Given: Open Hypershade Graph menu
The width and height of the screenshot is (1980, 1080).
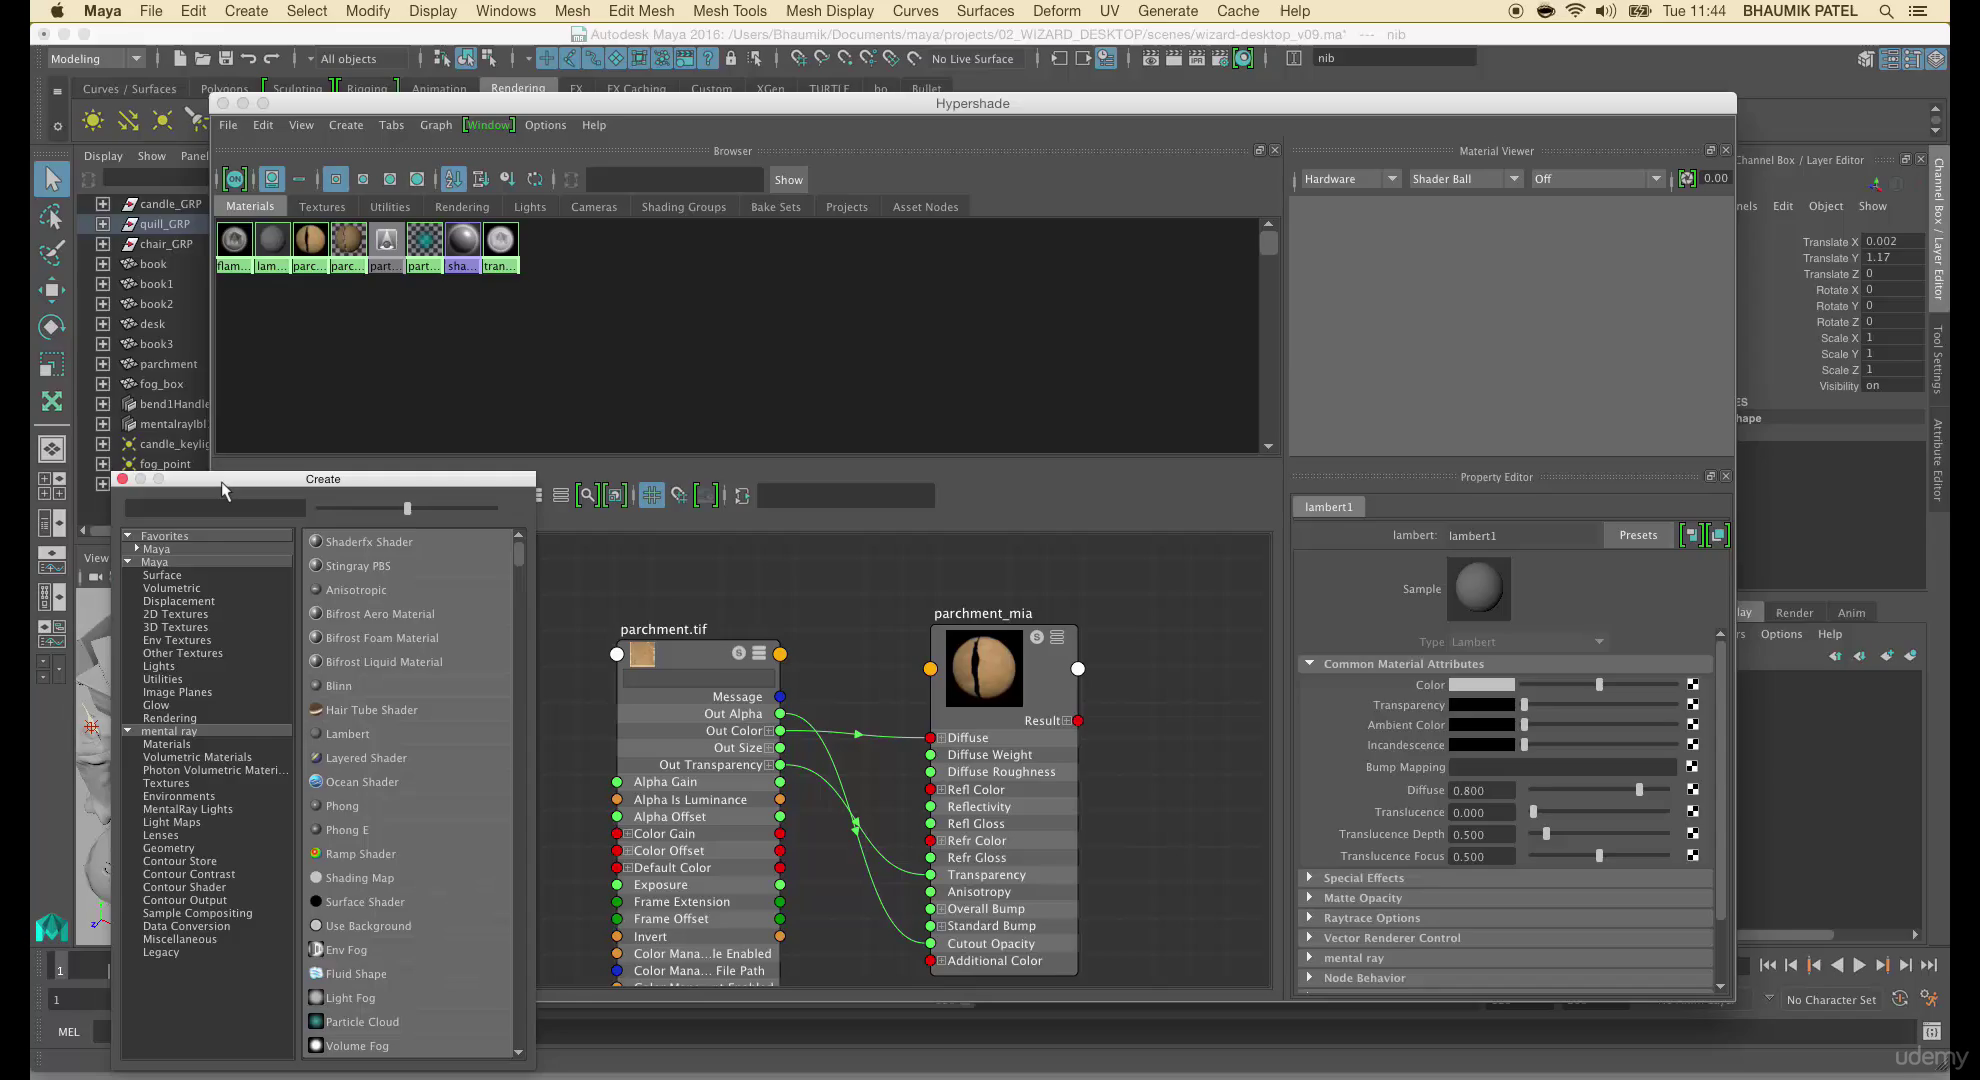Looking at the screenshot, I should point(436,125).
